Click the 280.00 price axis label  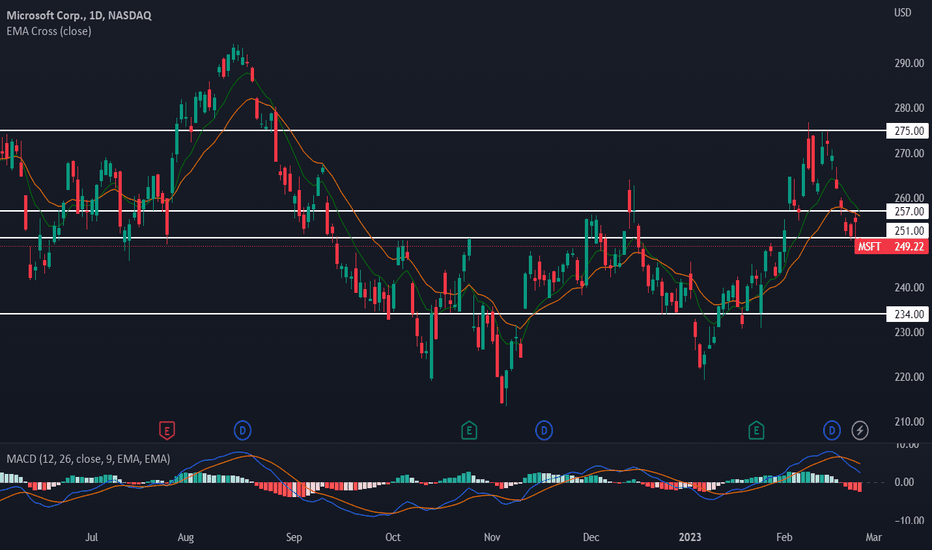point(909,108)
